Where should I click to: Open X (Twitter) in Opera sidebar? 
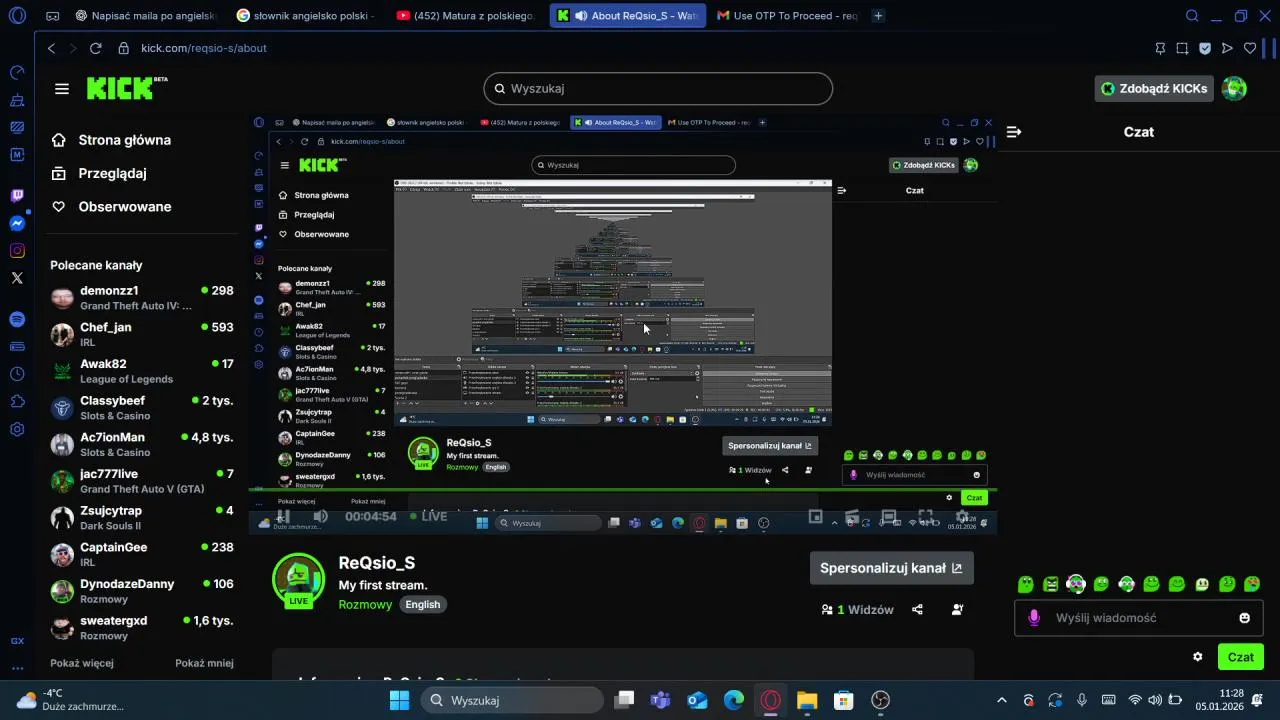coord(17,278)
